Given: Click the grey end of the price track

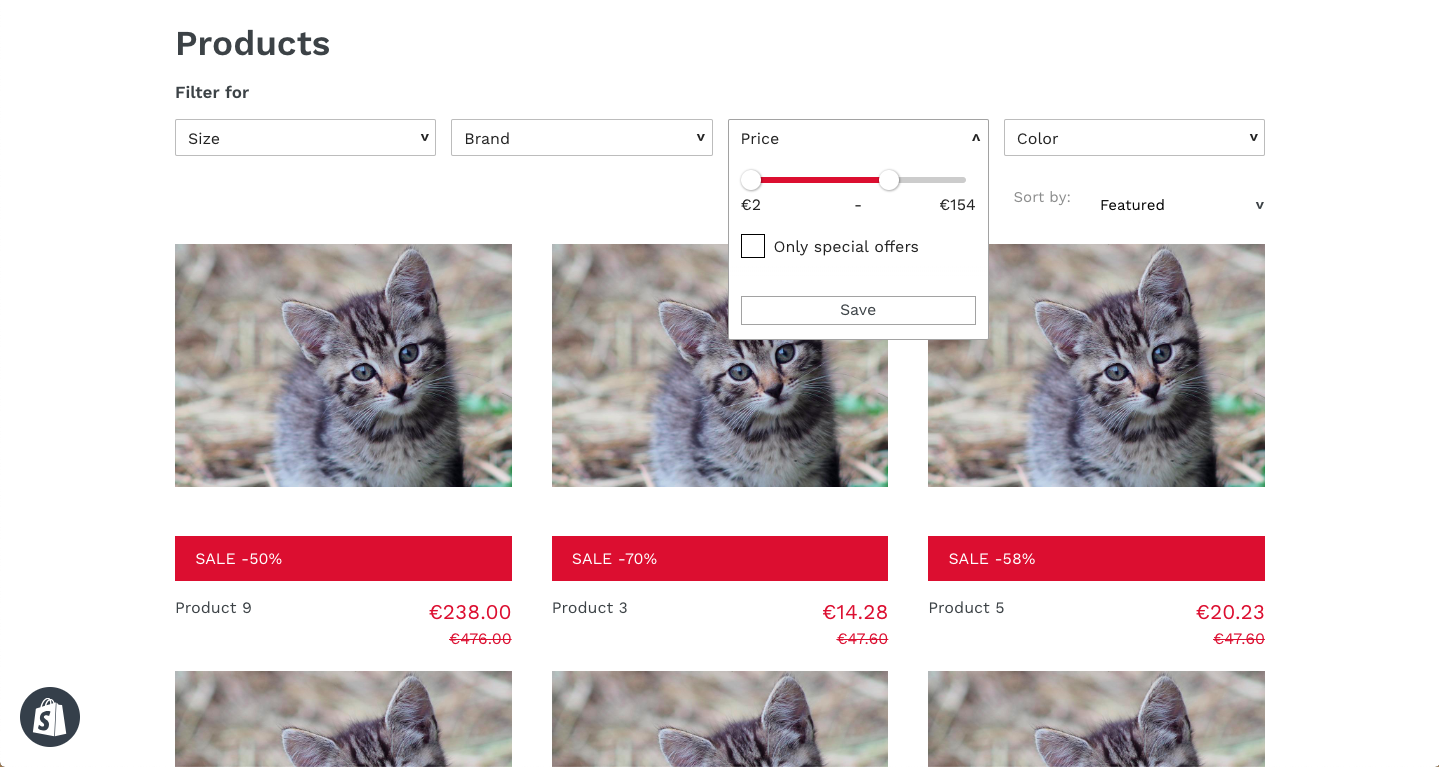Looking at the screenshot, I should (x=933, y=180).
